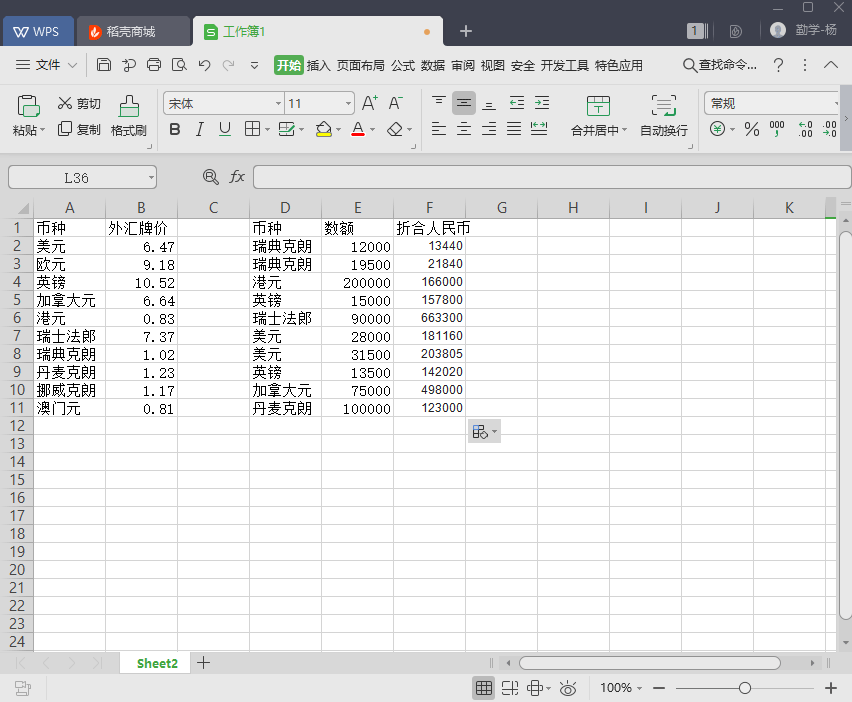The height and width of the screenshot is (702, 852).
Task: Undo the last action
Action: click(x=204, y=65)
